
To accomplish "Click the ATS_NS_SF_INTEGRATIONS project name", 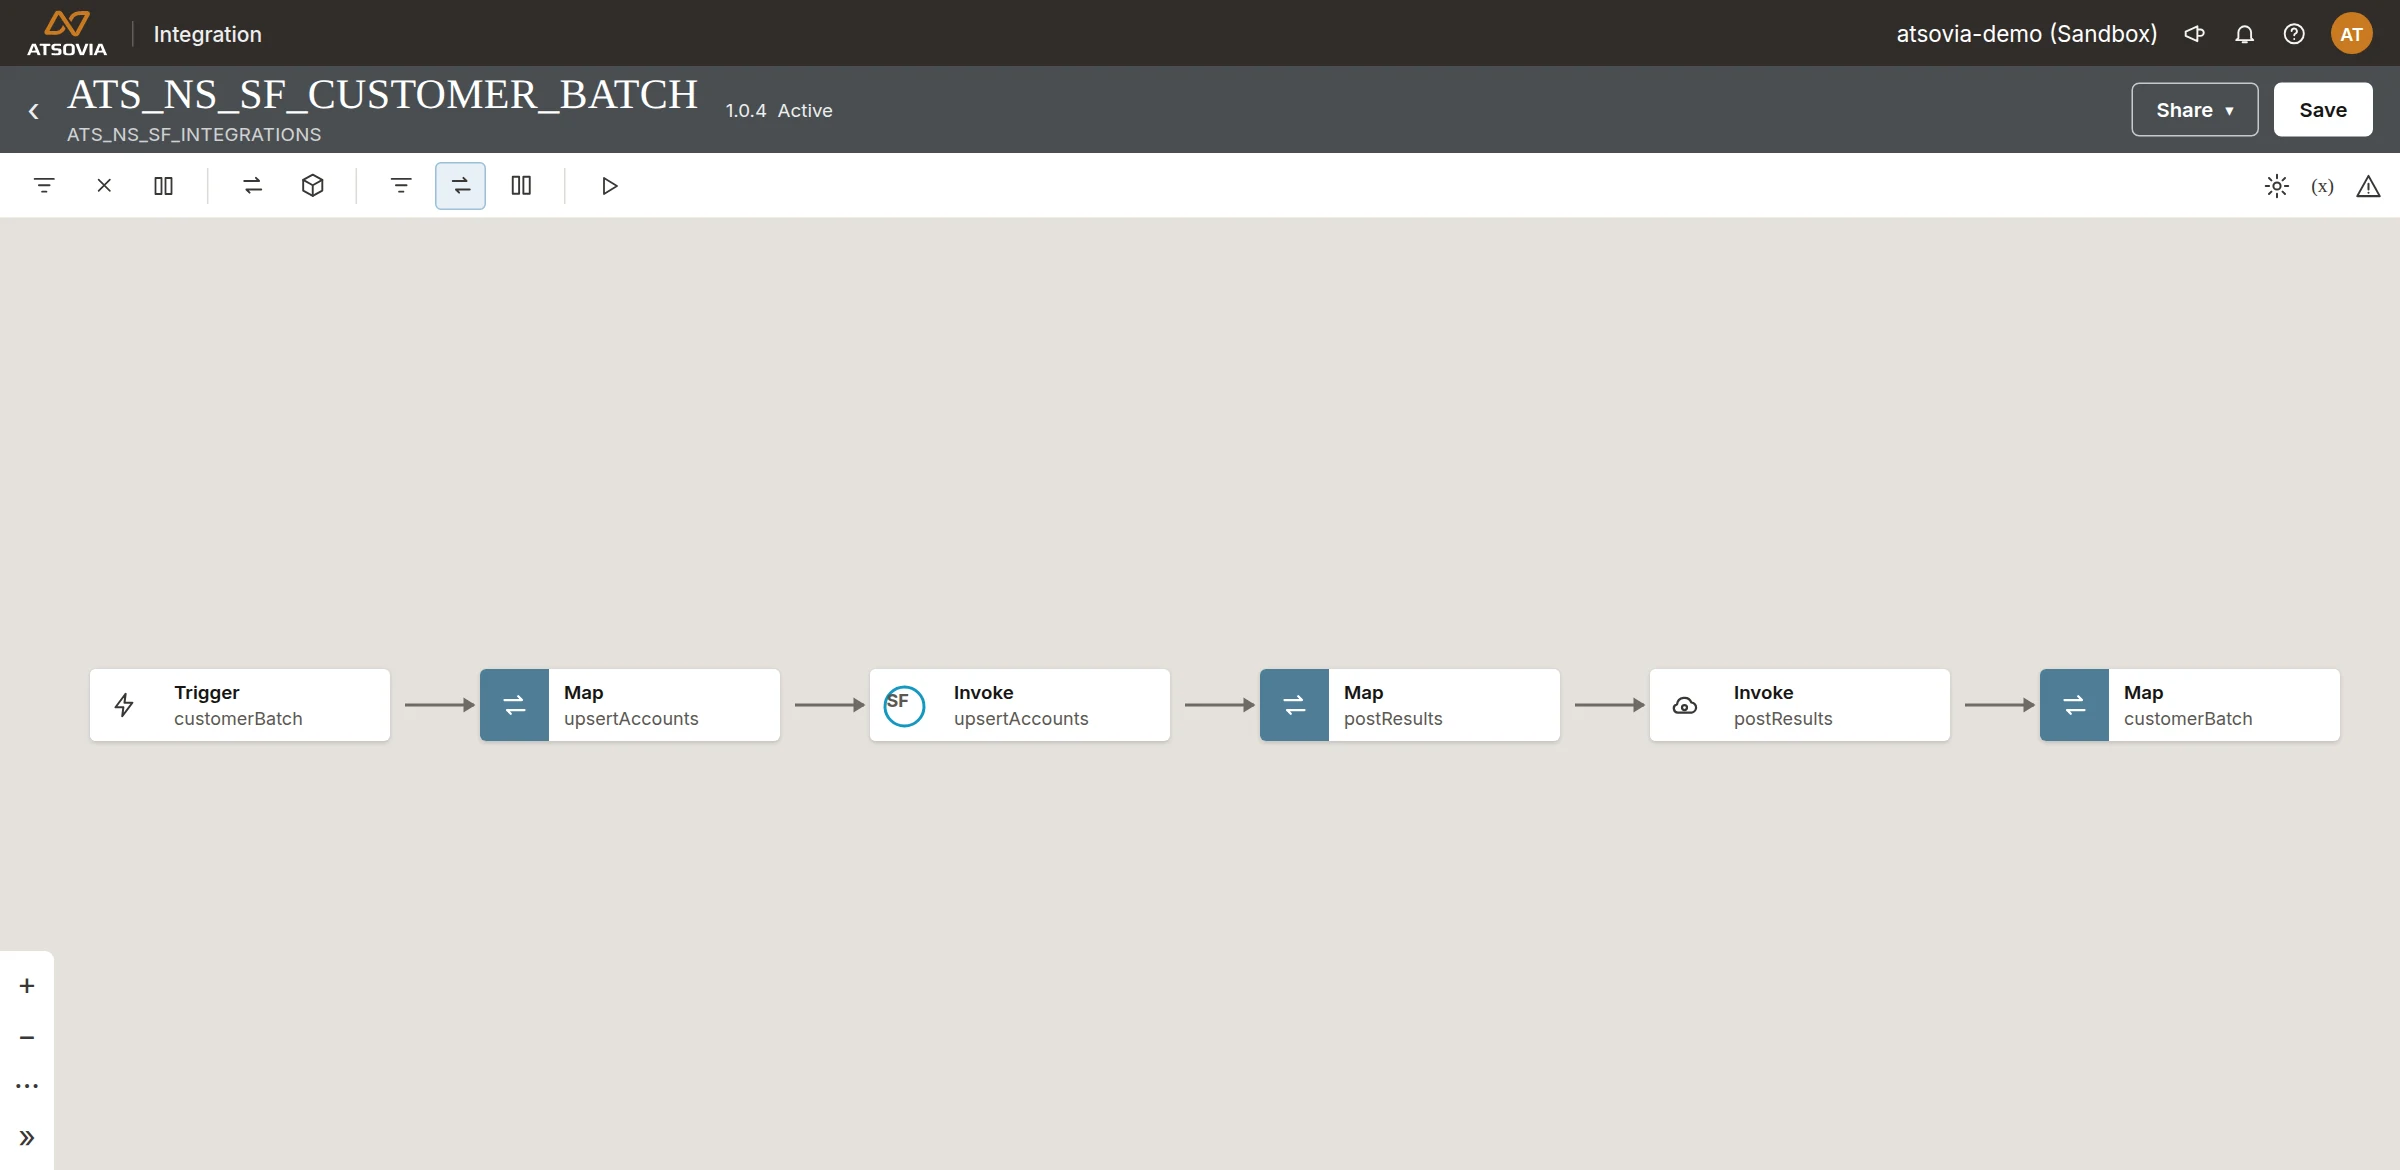I will click(194, 134).
